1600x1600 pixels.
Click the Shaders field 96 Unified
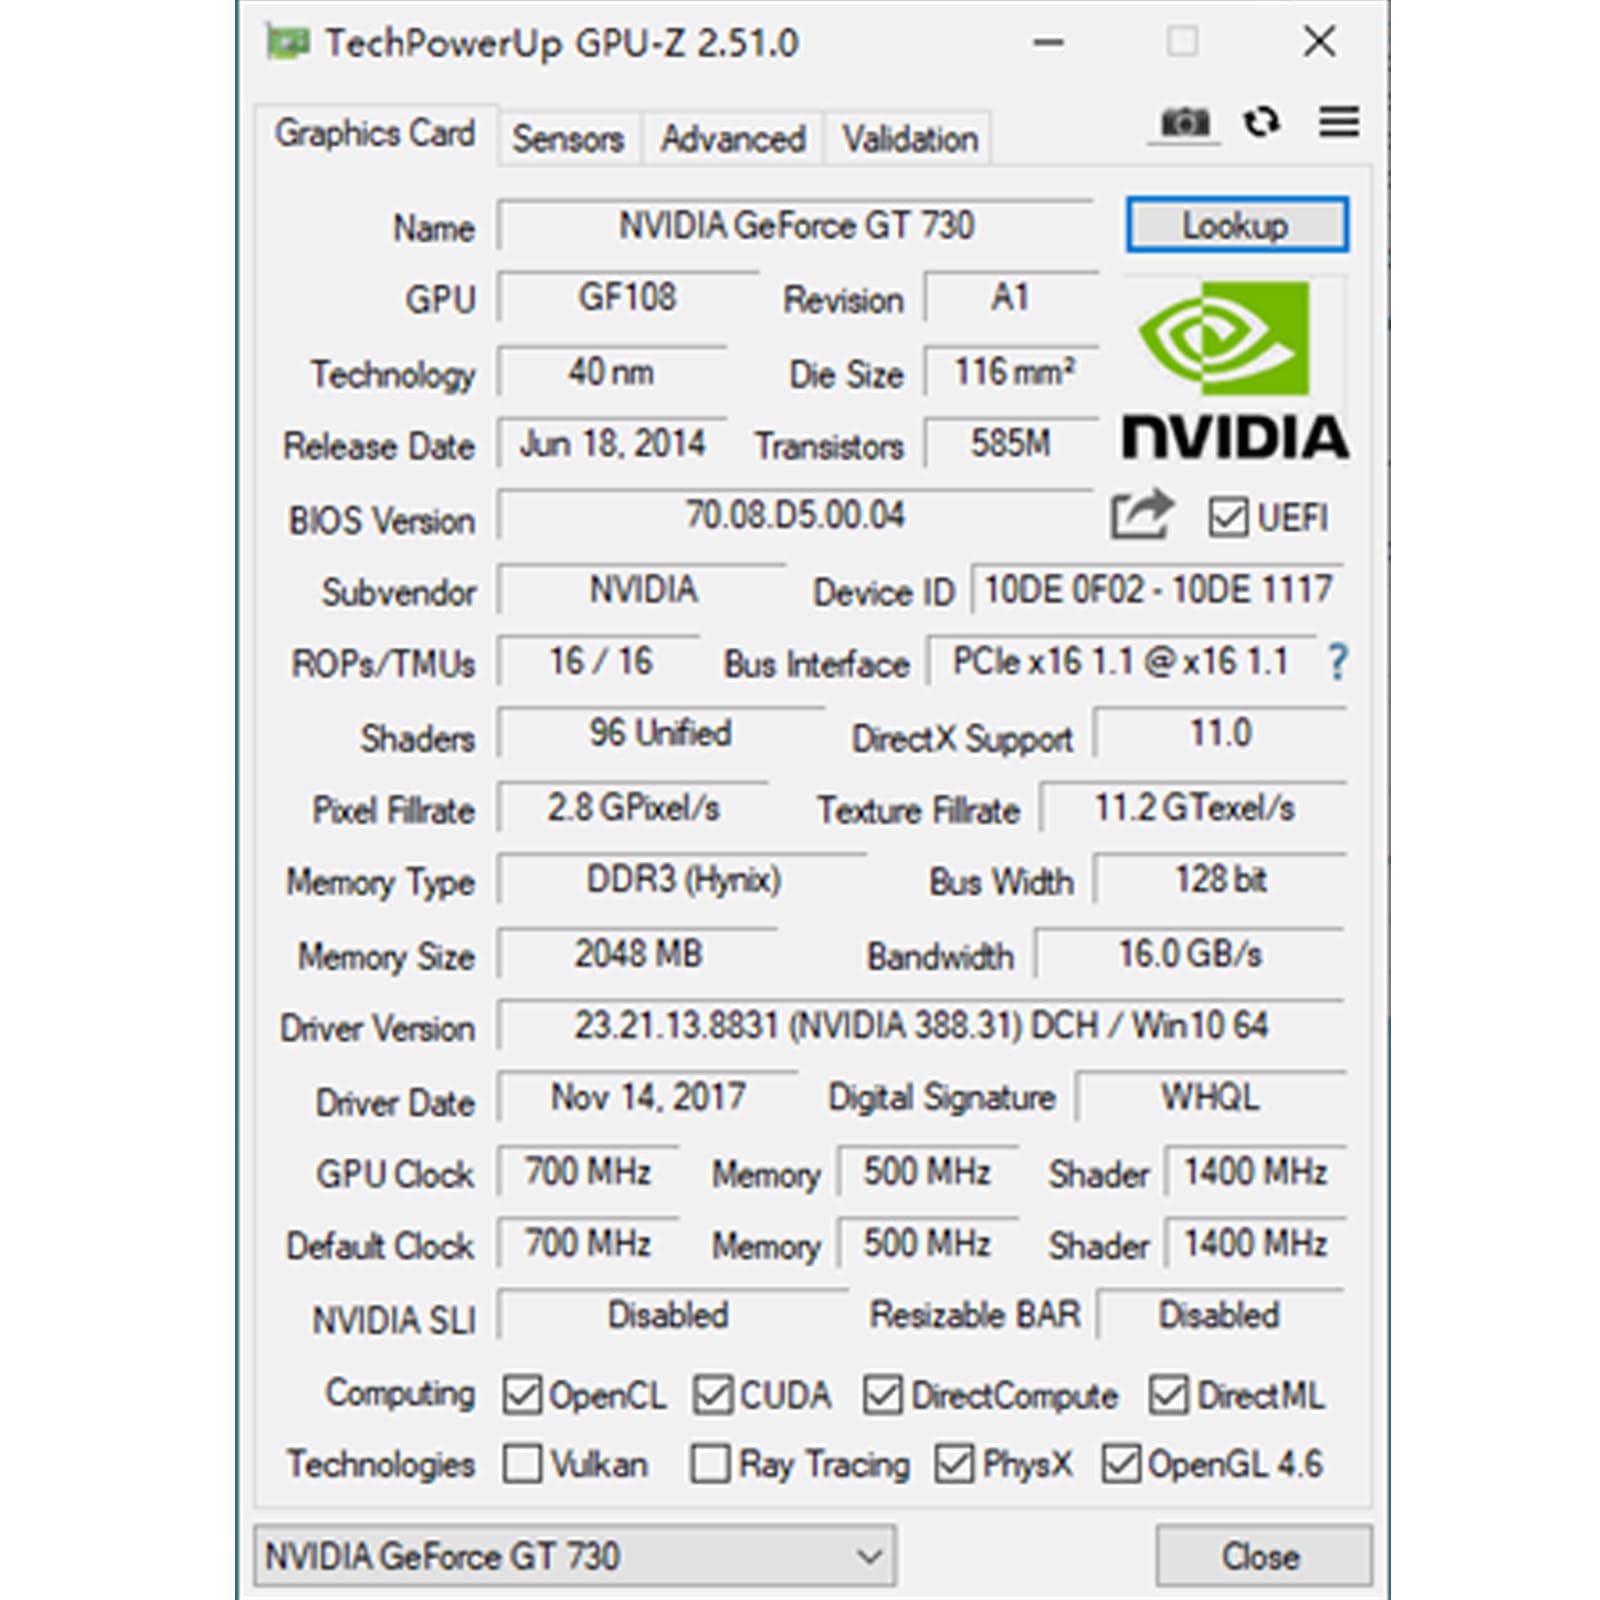(x=661, y=734)
